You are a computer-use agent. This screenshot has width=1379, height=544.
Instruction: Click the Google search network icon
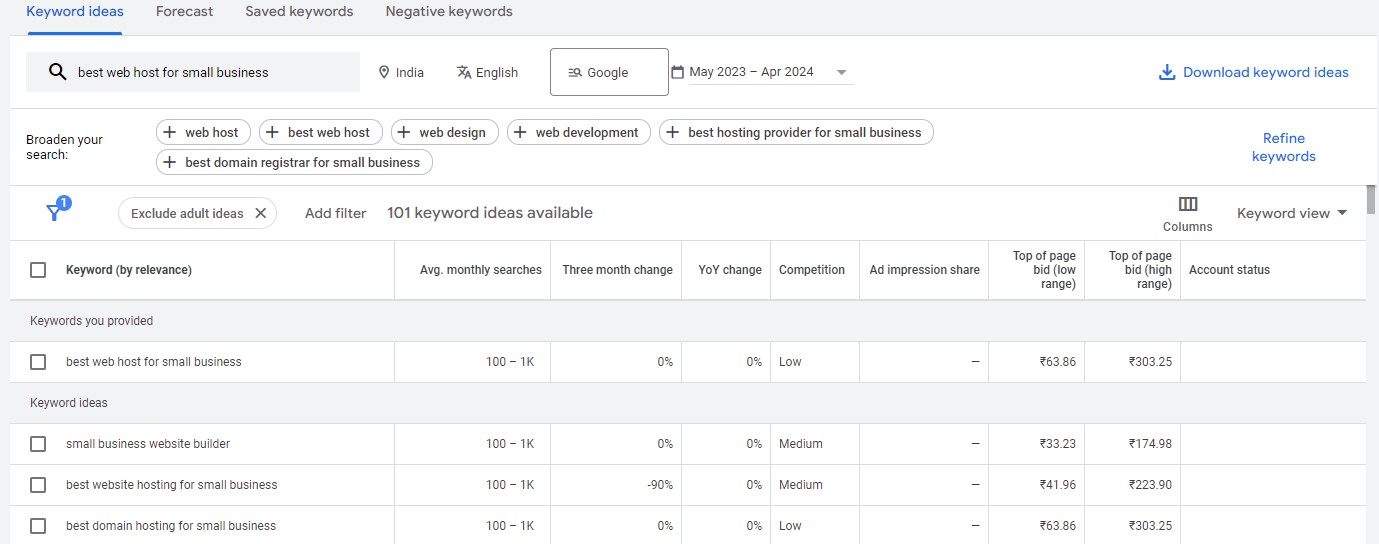point(575,72)
